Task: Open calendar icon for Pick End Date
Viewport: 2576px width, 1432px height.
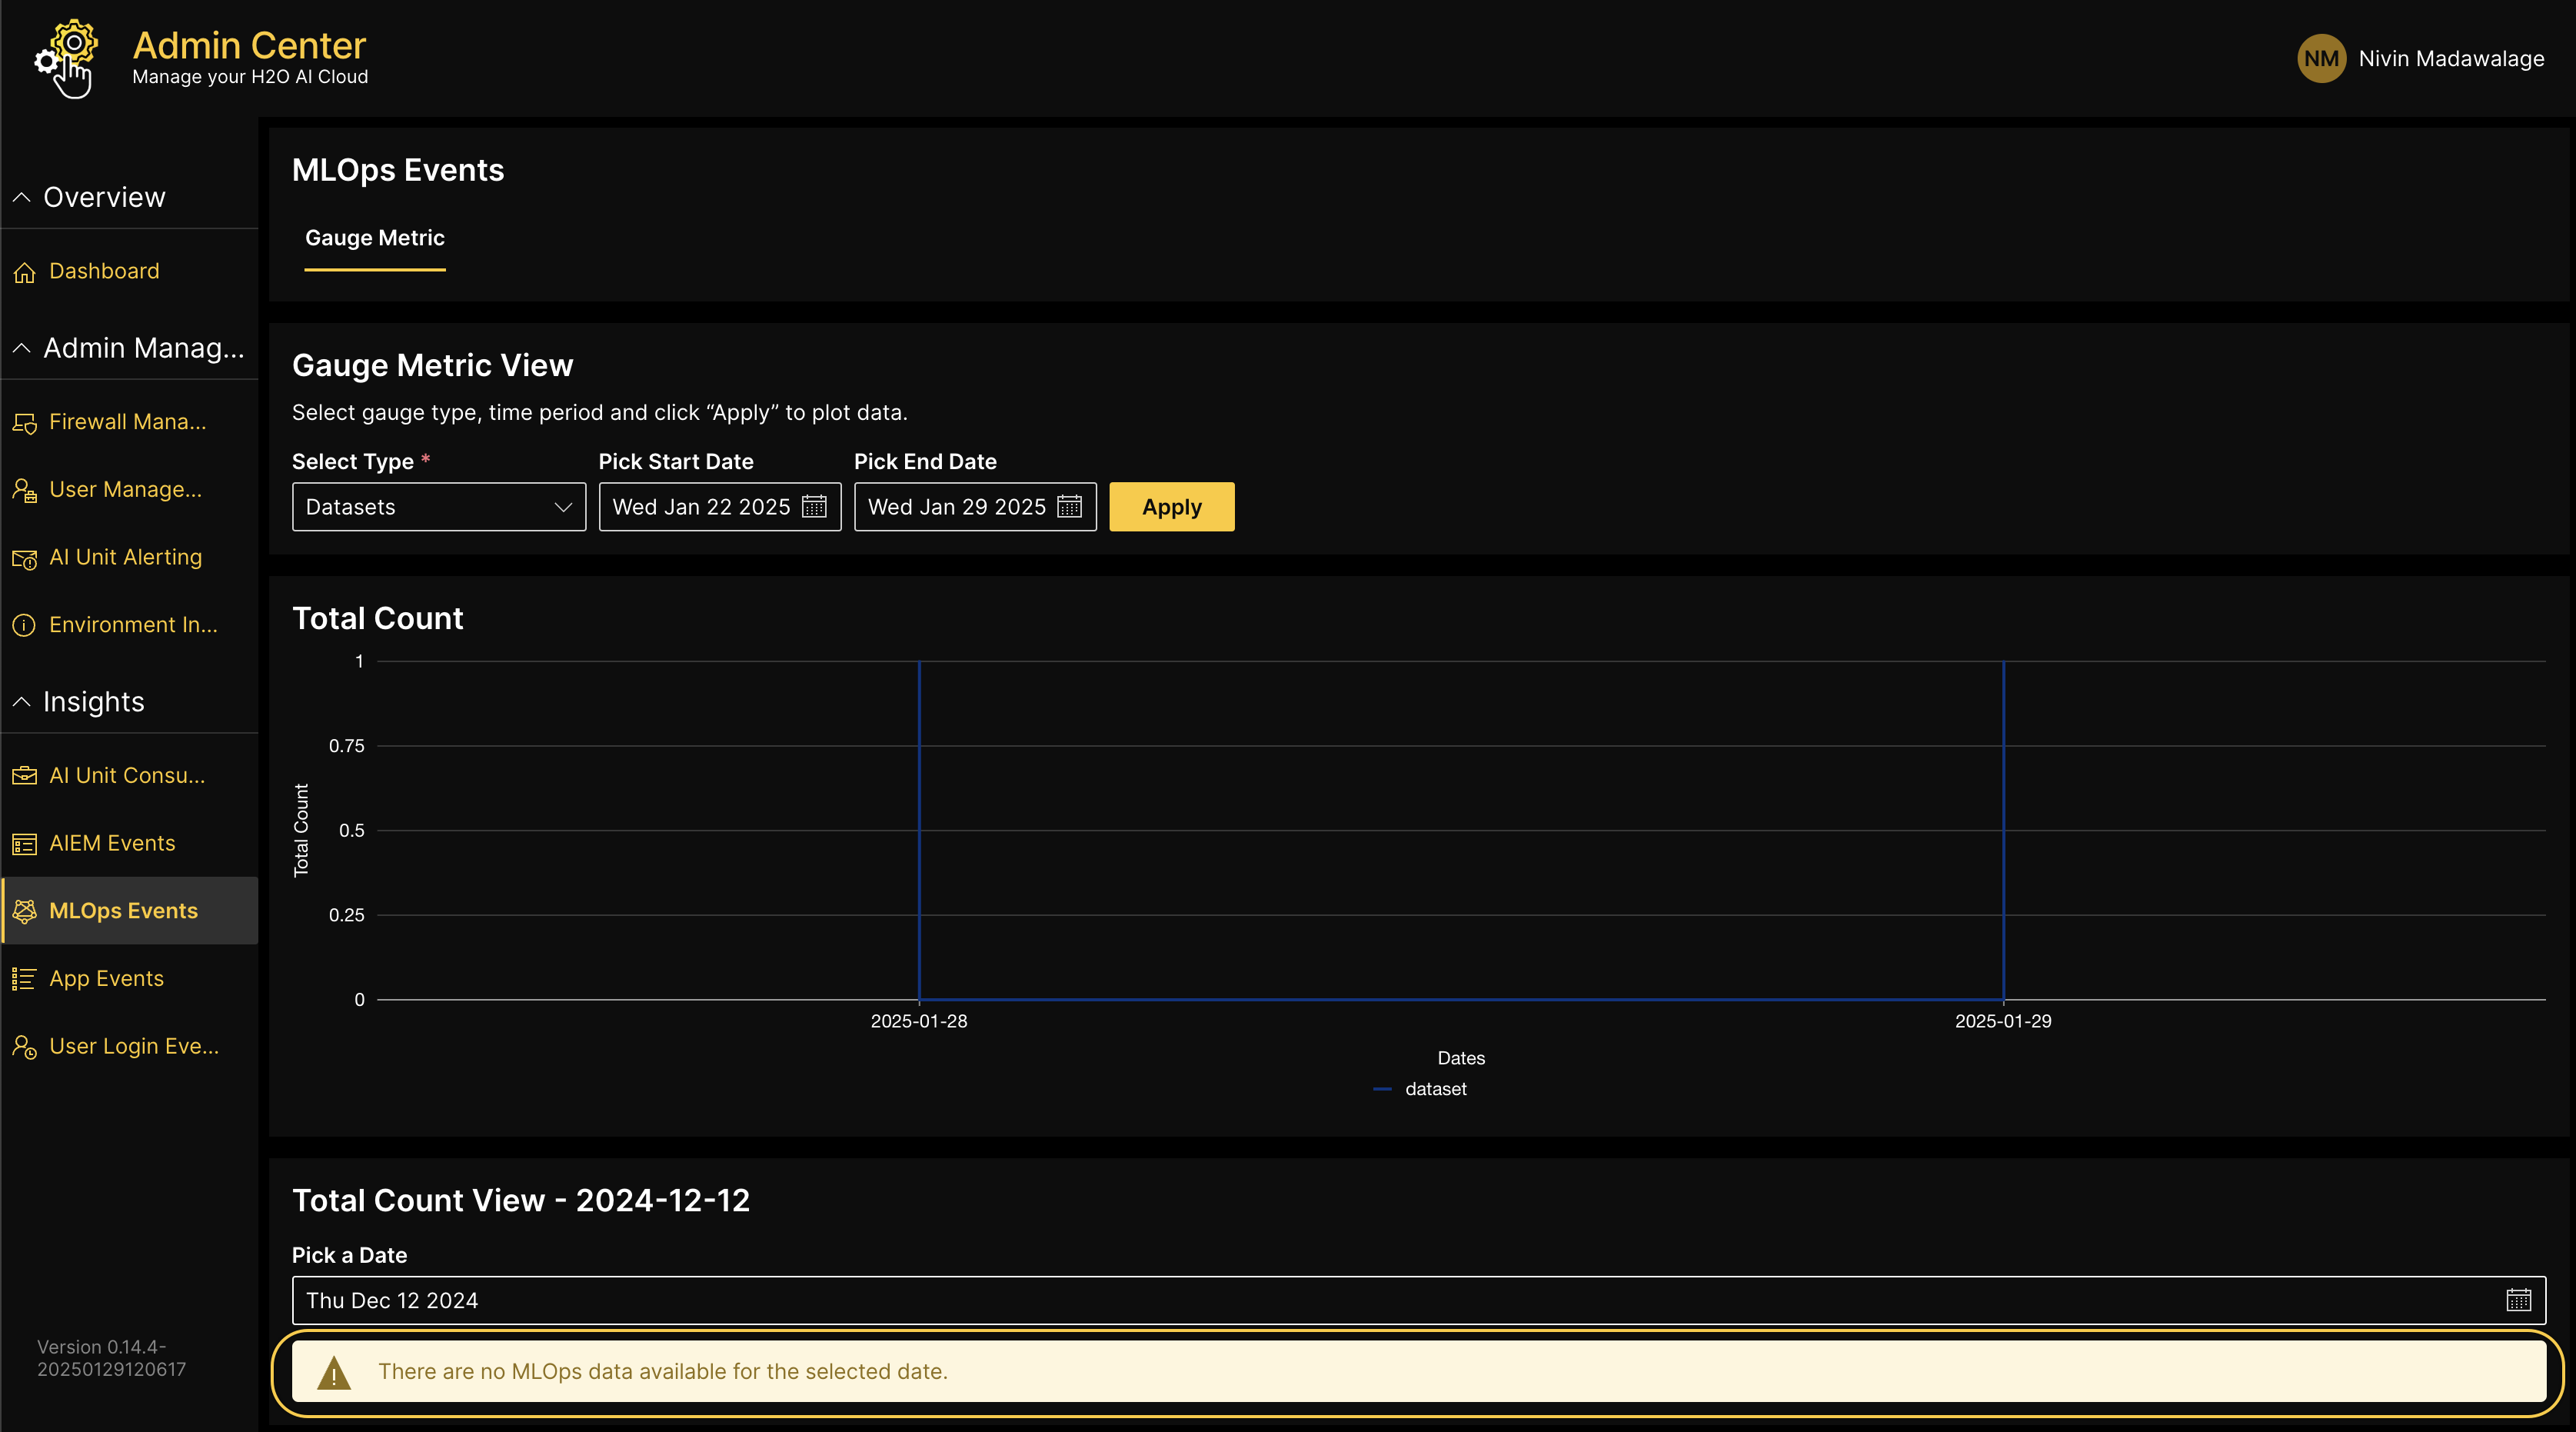Action: click(1069, 507)
